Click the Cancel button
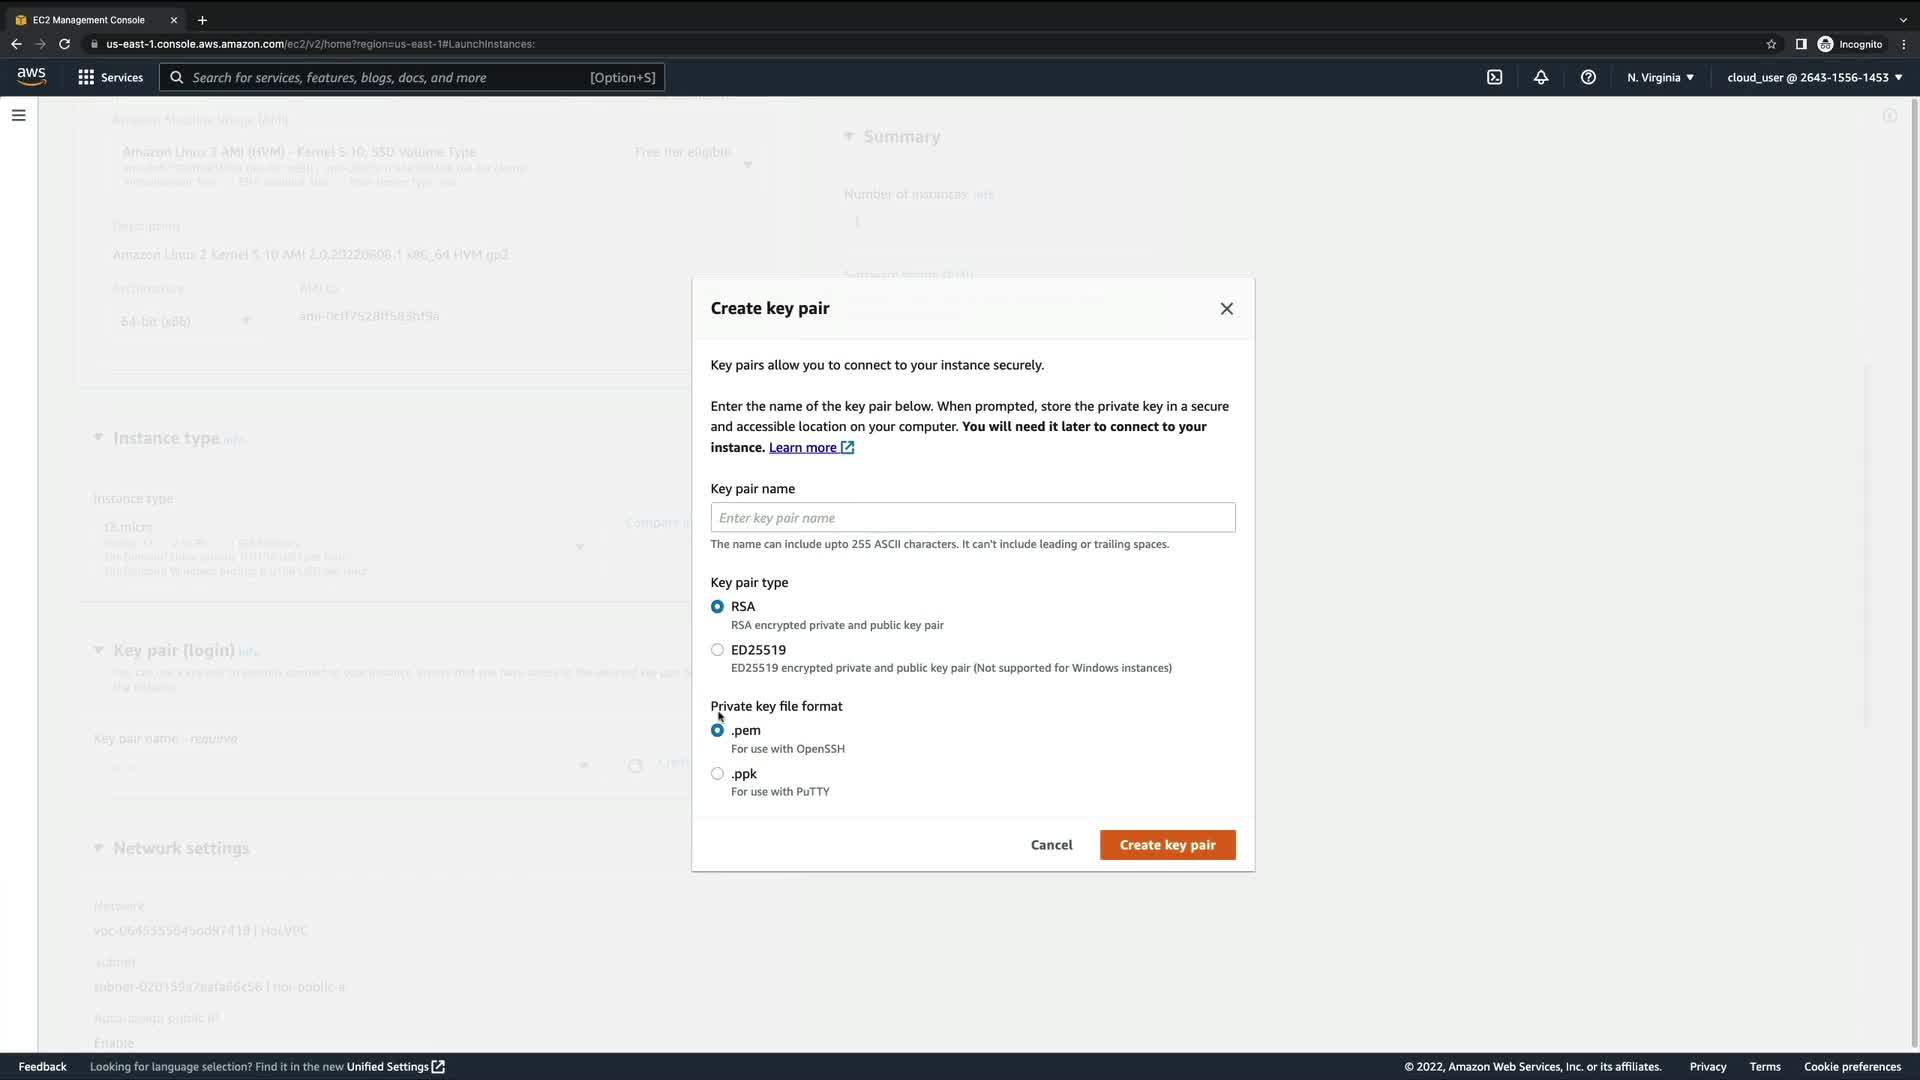Image resolution: width=1920 pixels, height=1080 pixels. (x=1051, y=845)
